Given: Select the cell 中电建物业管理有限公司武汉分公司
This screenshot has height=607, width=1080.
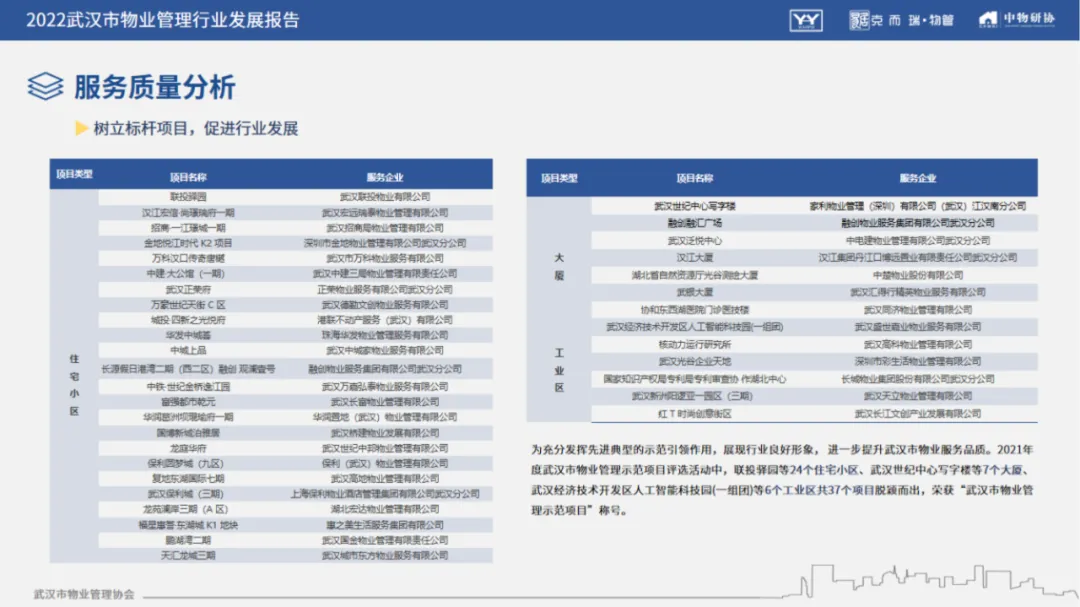Looking at the screenshot, I should [917, 240].
